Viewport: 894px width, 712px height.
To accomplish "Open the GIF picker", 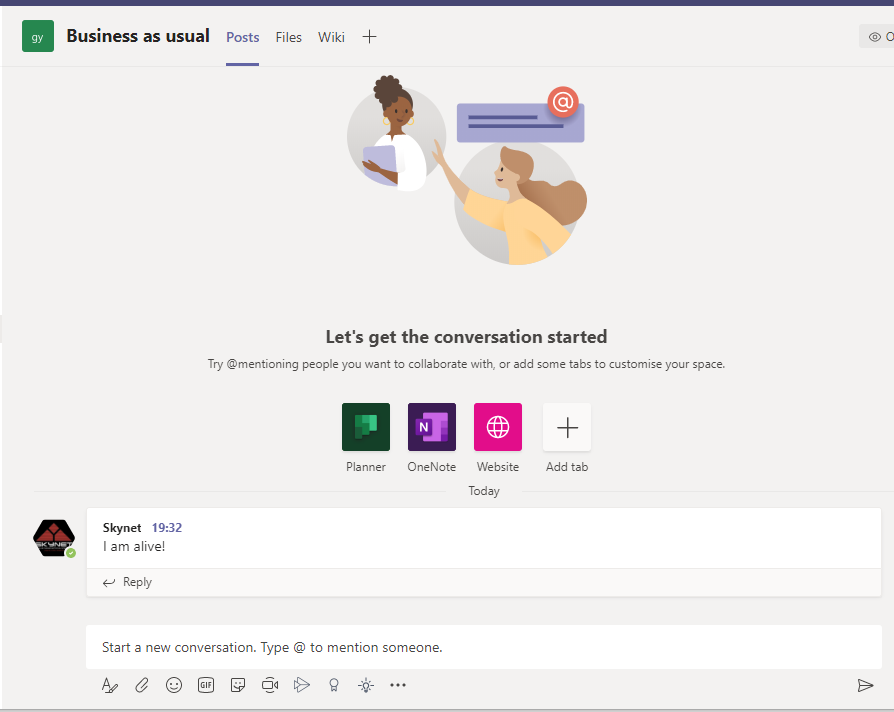I will pos(205,685).
